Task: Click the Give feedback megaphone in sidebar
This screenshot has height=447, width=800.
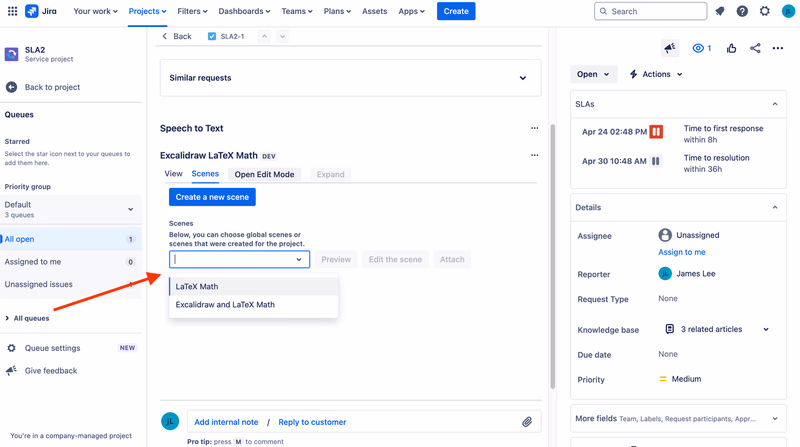Action: pyautogui.click(x=11, y=370)
